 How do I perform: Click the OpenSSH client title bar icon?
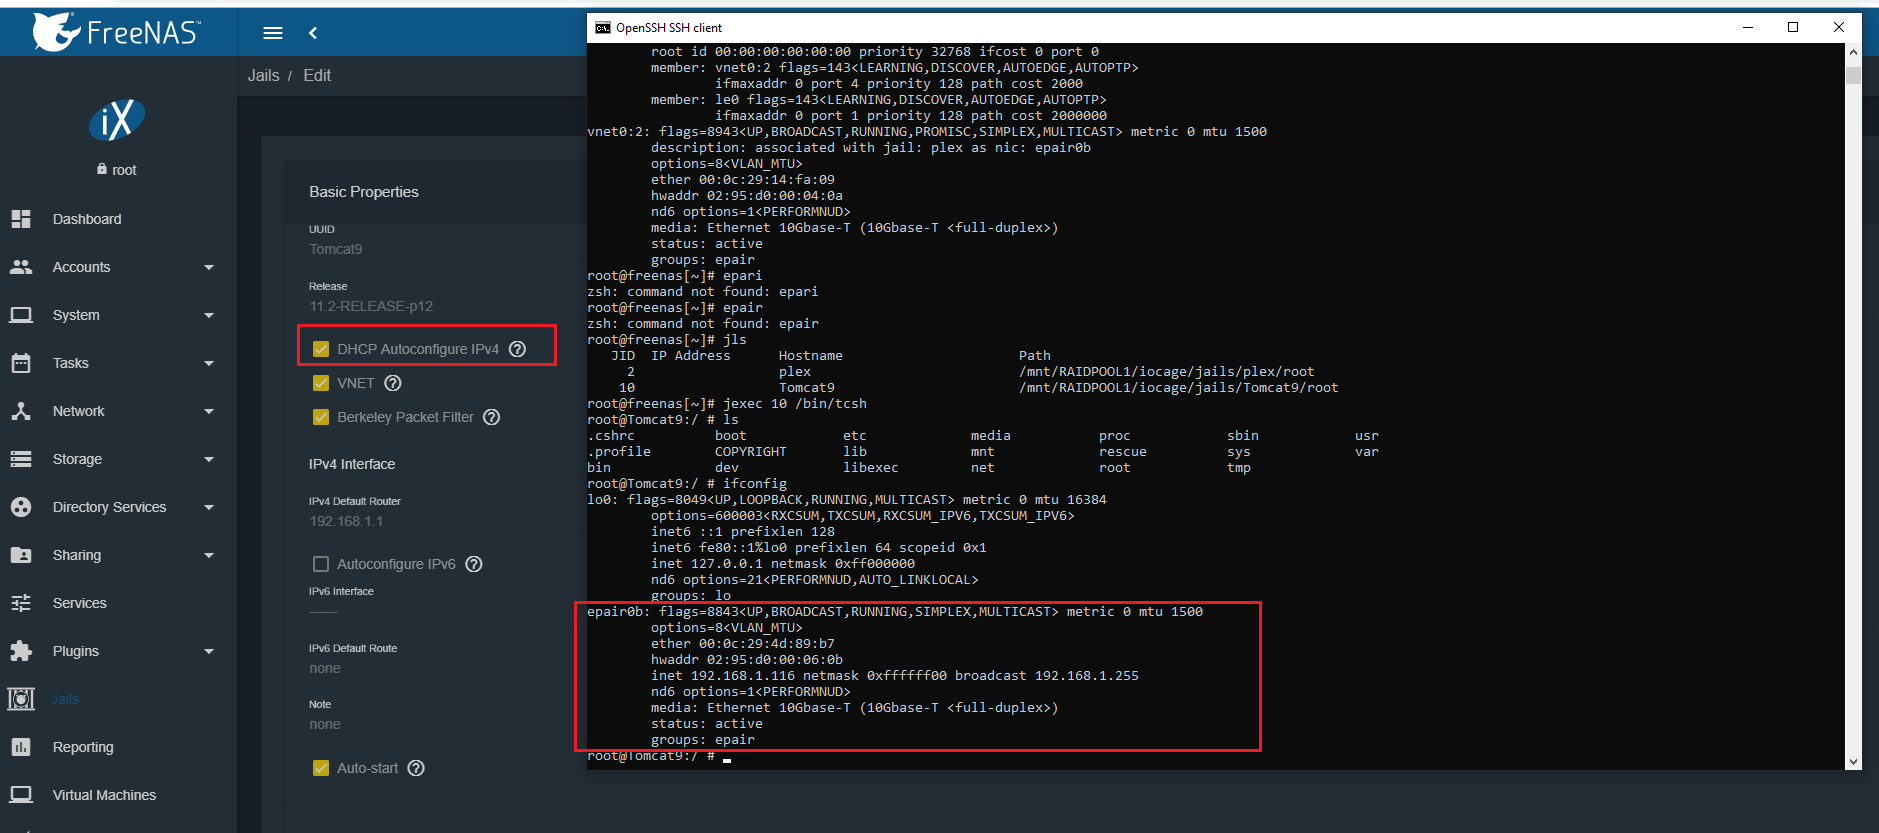click(603, 28)
